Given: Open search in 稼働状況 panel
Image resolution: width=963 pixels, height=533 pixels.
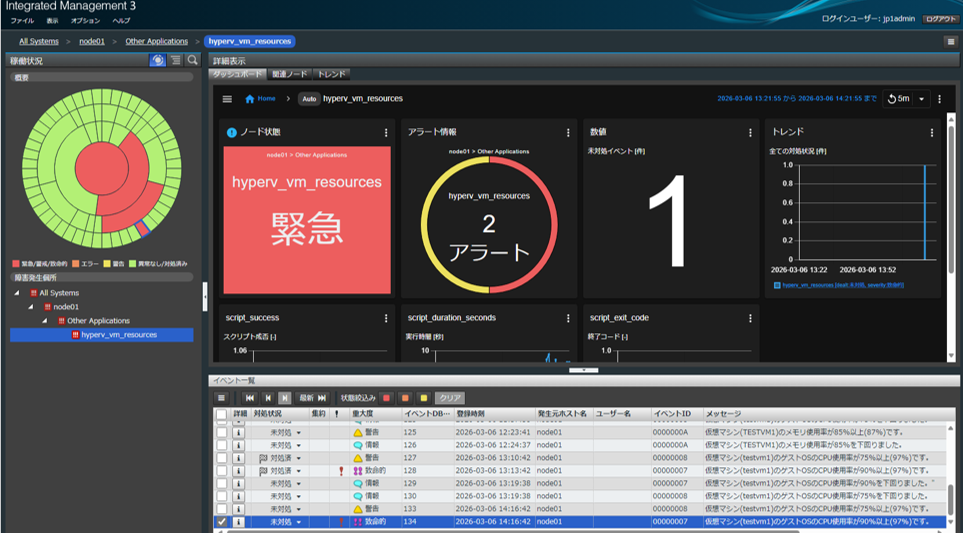Looking at the screenshot, I should (193, 60).
